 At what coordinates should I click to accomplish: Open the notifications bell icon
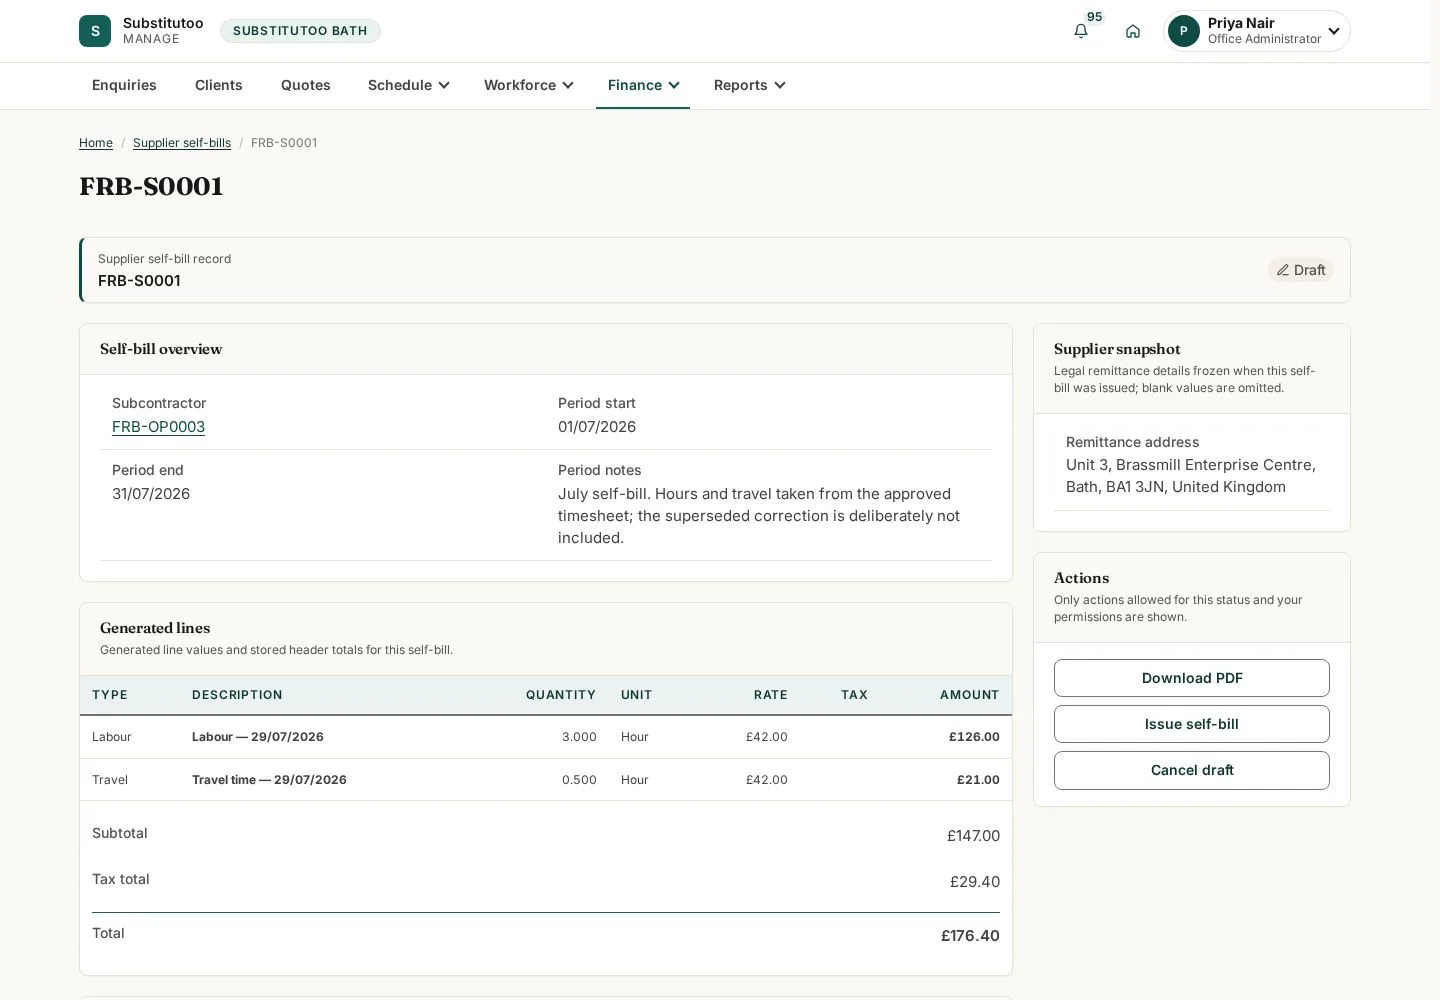[1081, 31]
